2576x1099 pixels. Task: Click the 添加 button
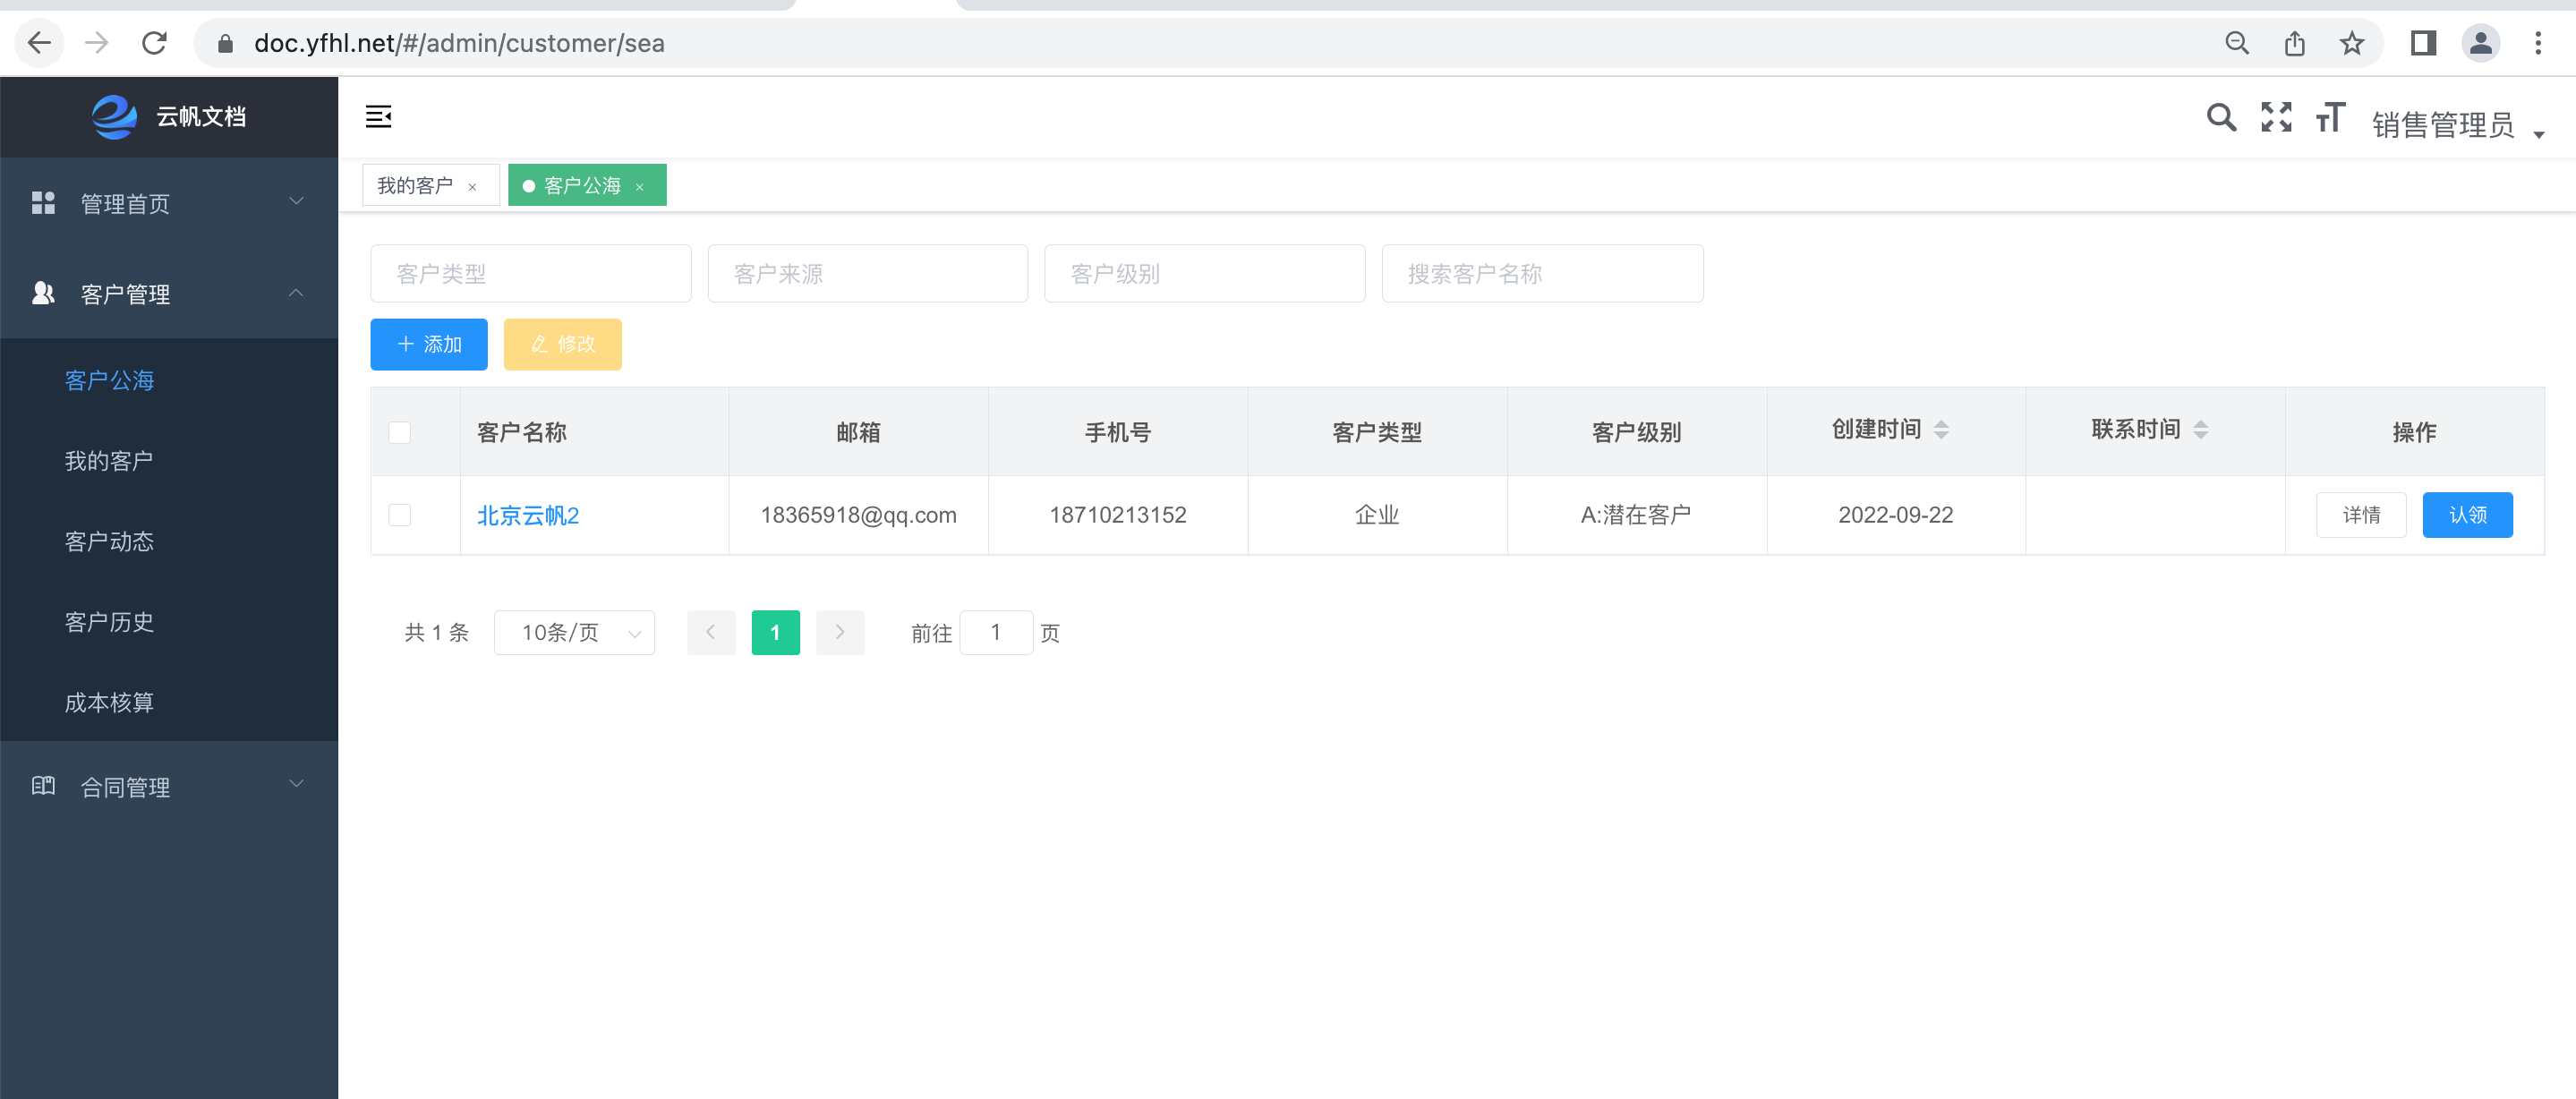coord(429,345)
